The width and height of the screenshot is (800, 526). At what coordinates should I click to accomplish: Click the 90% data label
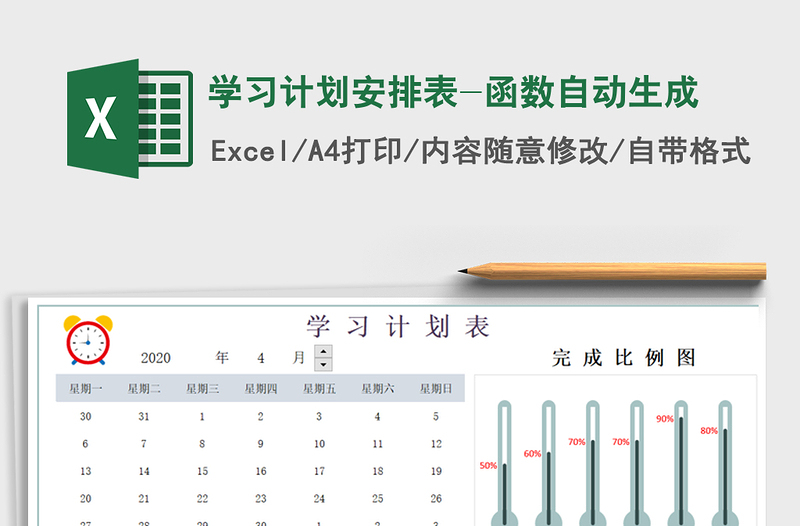[665, 419]
